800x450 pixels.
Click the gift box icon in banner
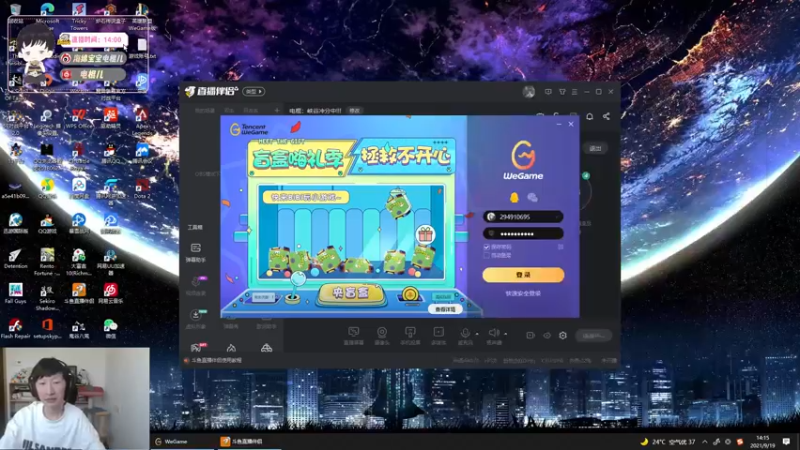pyautogui.click(x=424, y=235)
